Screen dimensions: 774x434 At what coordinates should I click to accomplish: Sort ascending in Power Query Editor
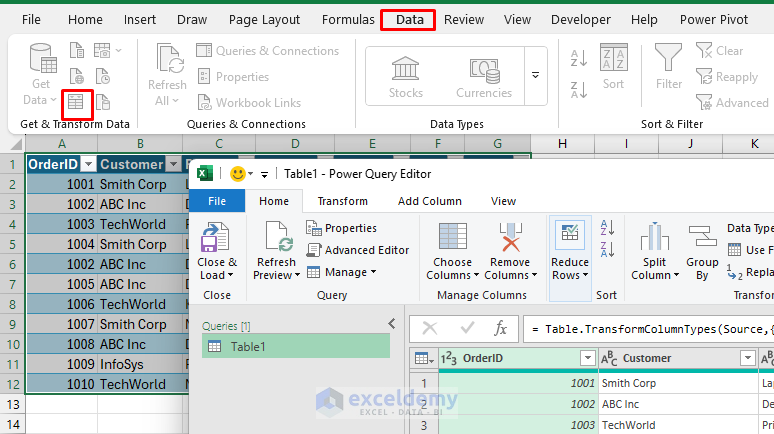pos(607,228)
